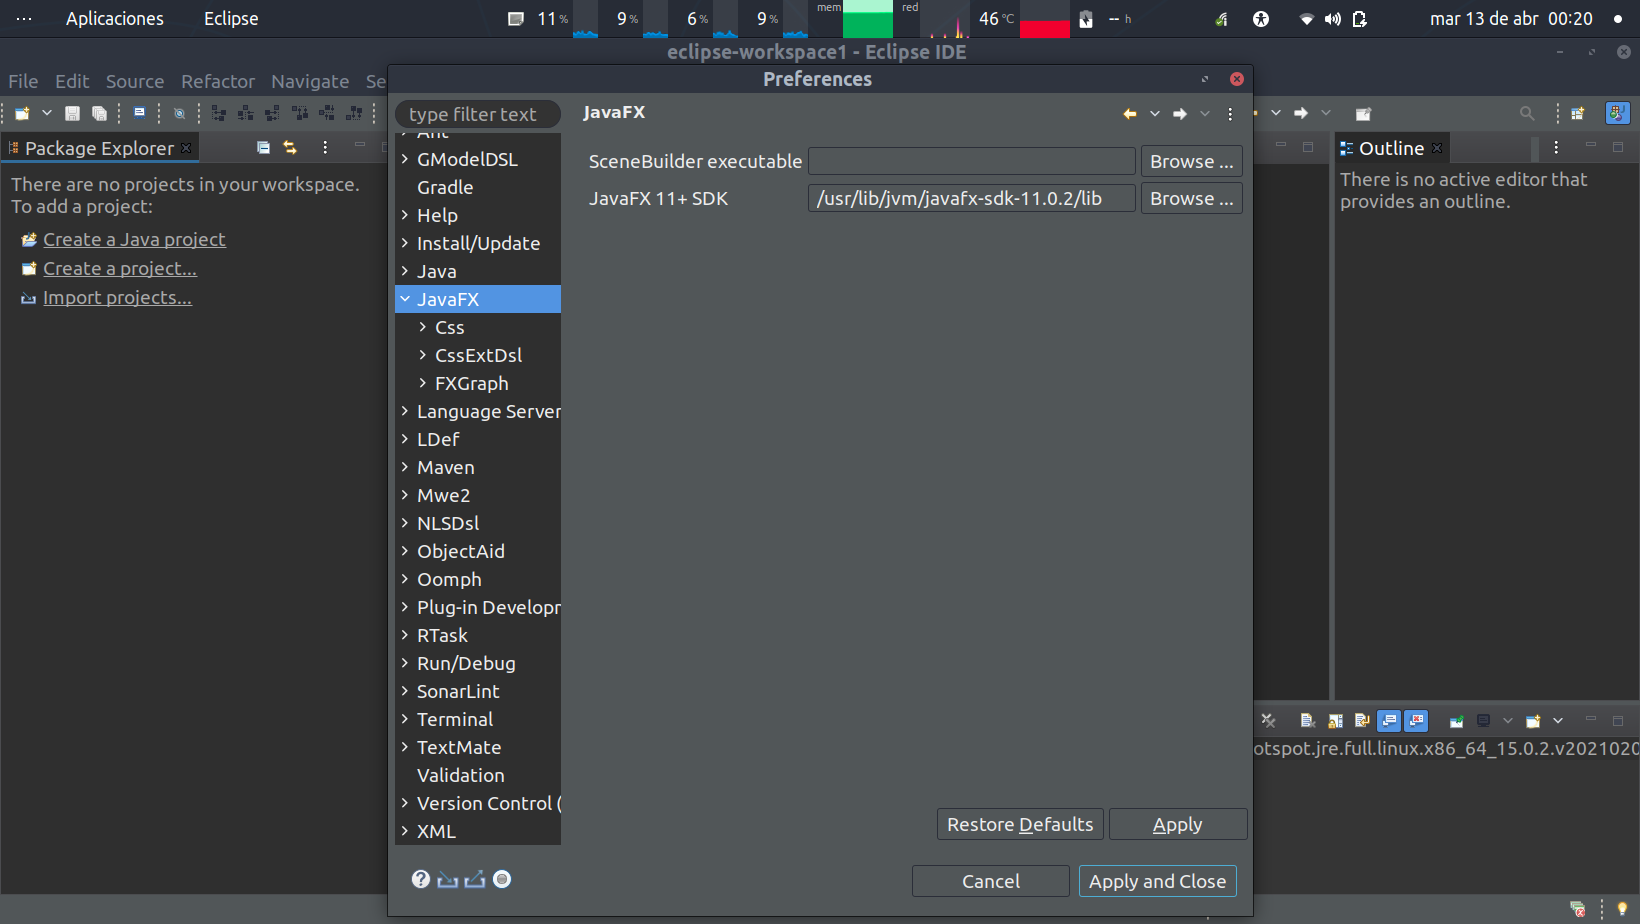Image resolution: width=1640 pixels, height=924 pixels.
Task: Open dropdown next to New wizard icon
Action: click(46, 113)
